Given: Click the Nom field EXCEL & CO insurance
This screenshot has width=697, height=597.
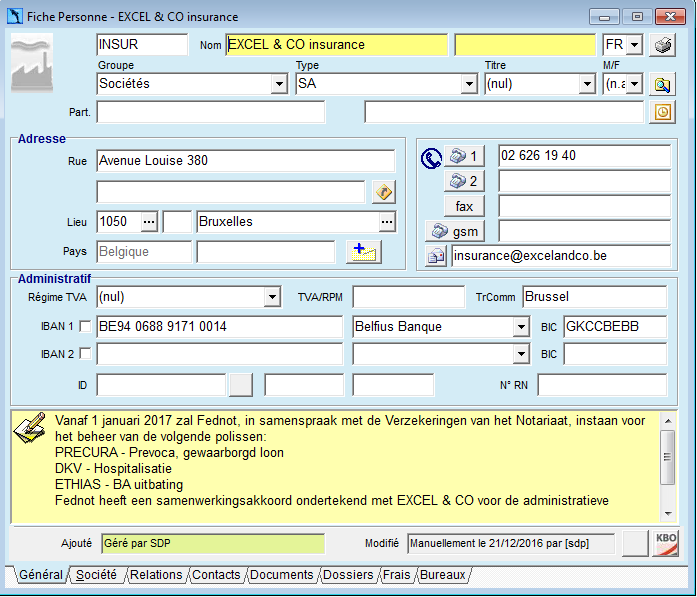Looking at the screenshot, I should pos(336,45).
